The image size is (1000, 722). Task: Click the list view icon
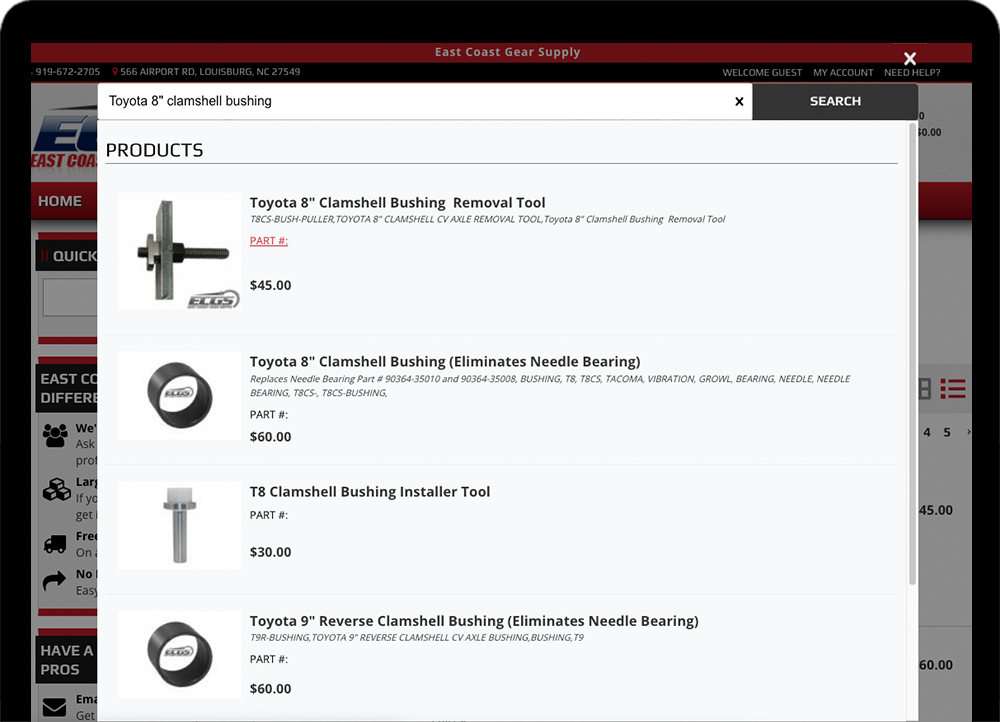tap(953, 389)
